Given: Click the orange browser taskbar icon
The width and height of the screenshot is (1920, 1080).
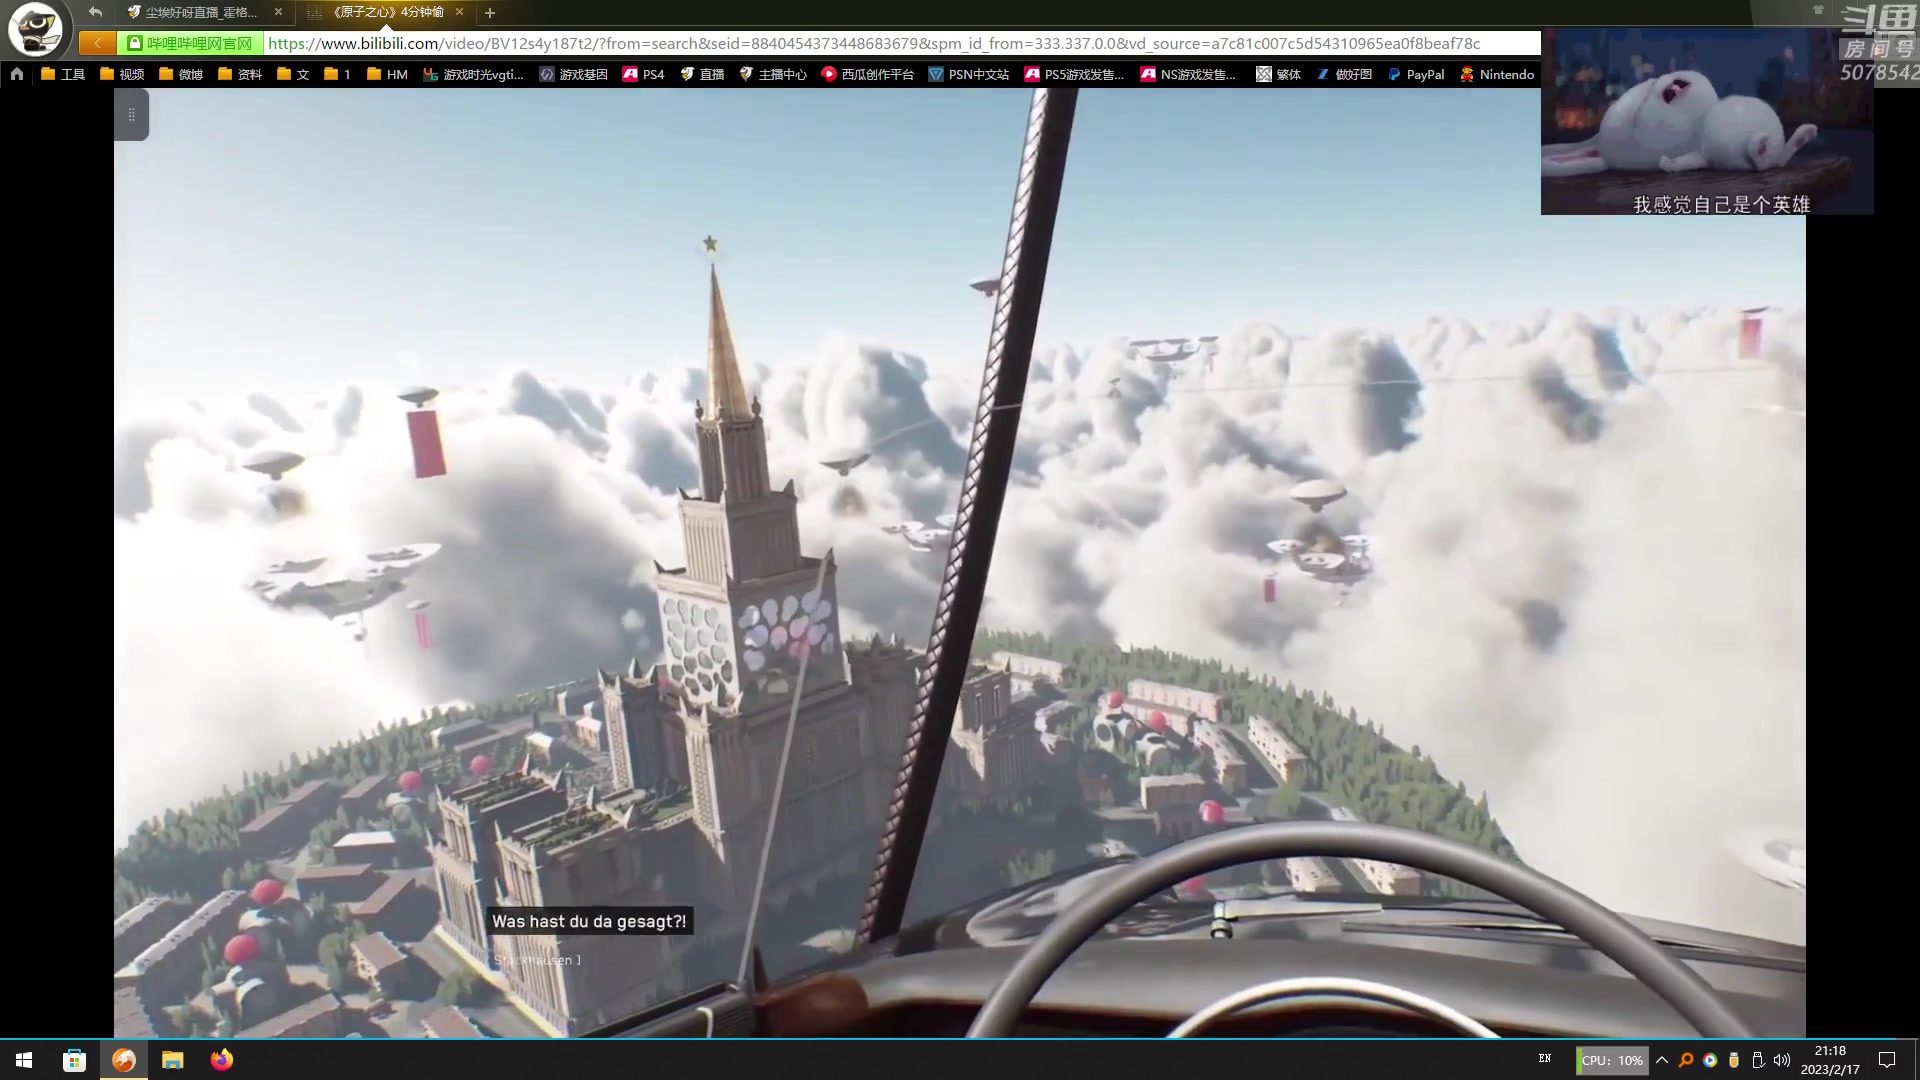Looking at the screenshot, I should (x=124, y=1060).
